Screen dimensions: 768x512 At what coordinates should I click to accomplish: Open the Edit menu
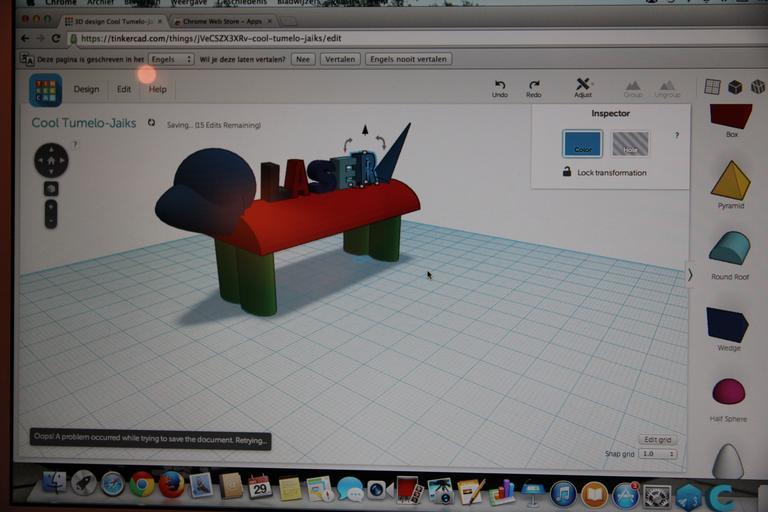tap(124, 89)
